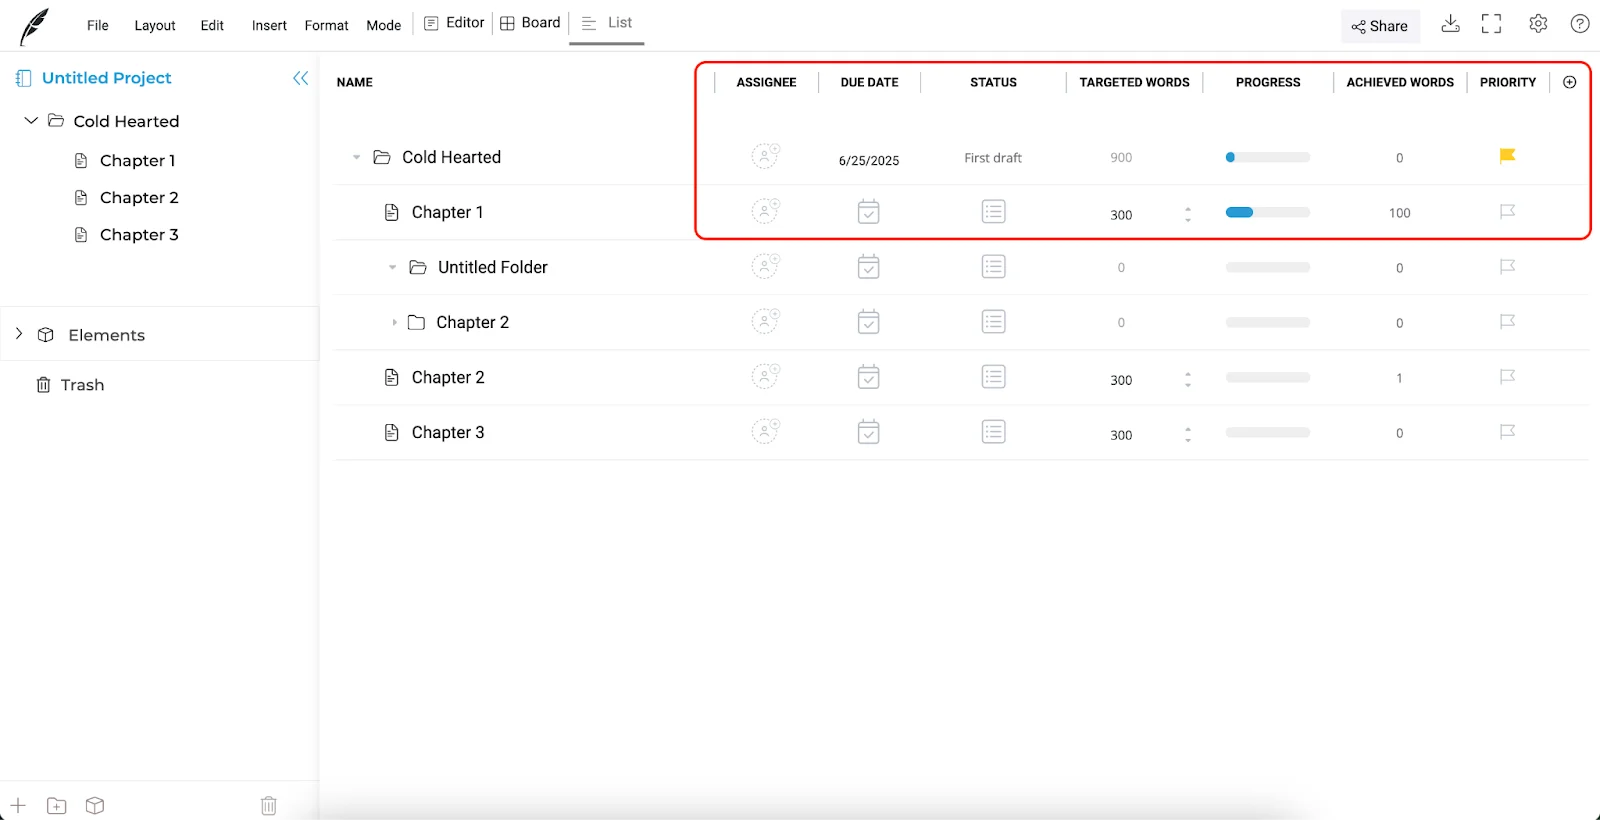Set priority flag for Untitled Folder
The image size is (1600, 820).
click(1508, 267)
